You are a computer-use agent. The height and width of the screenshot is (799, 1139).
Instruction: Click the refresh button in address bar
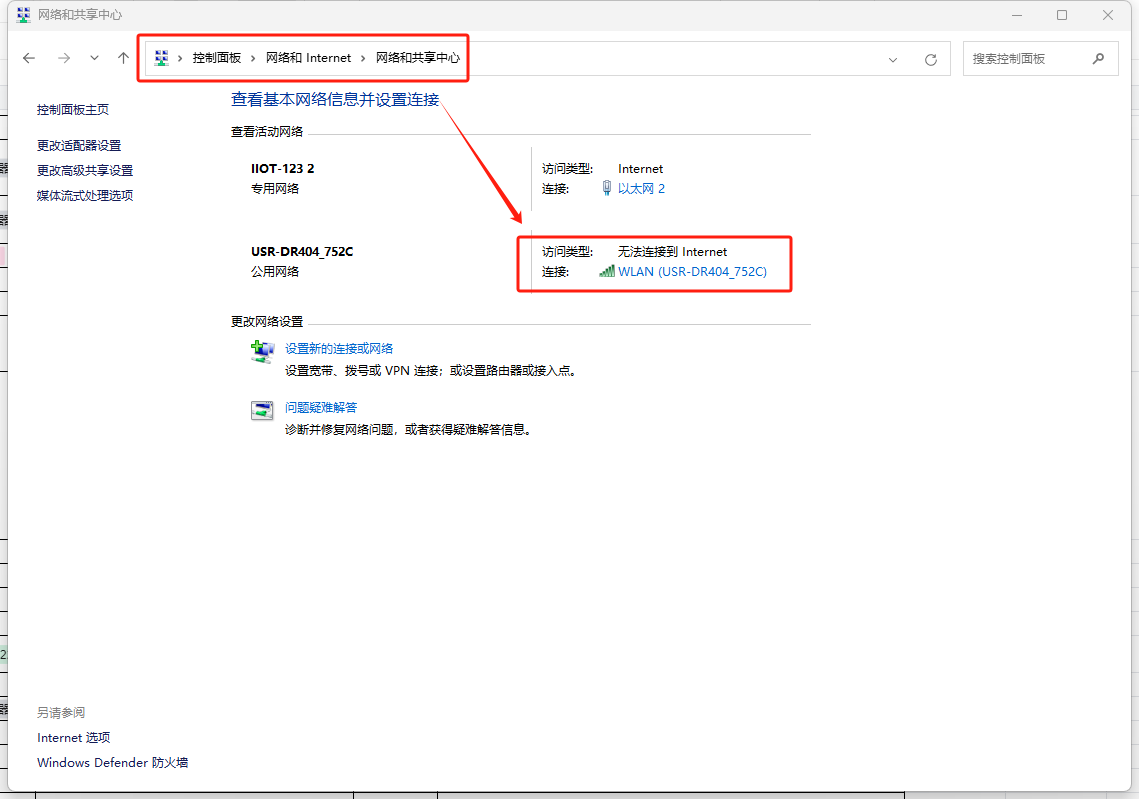tap(930, 59)
